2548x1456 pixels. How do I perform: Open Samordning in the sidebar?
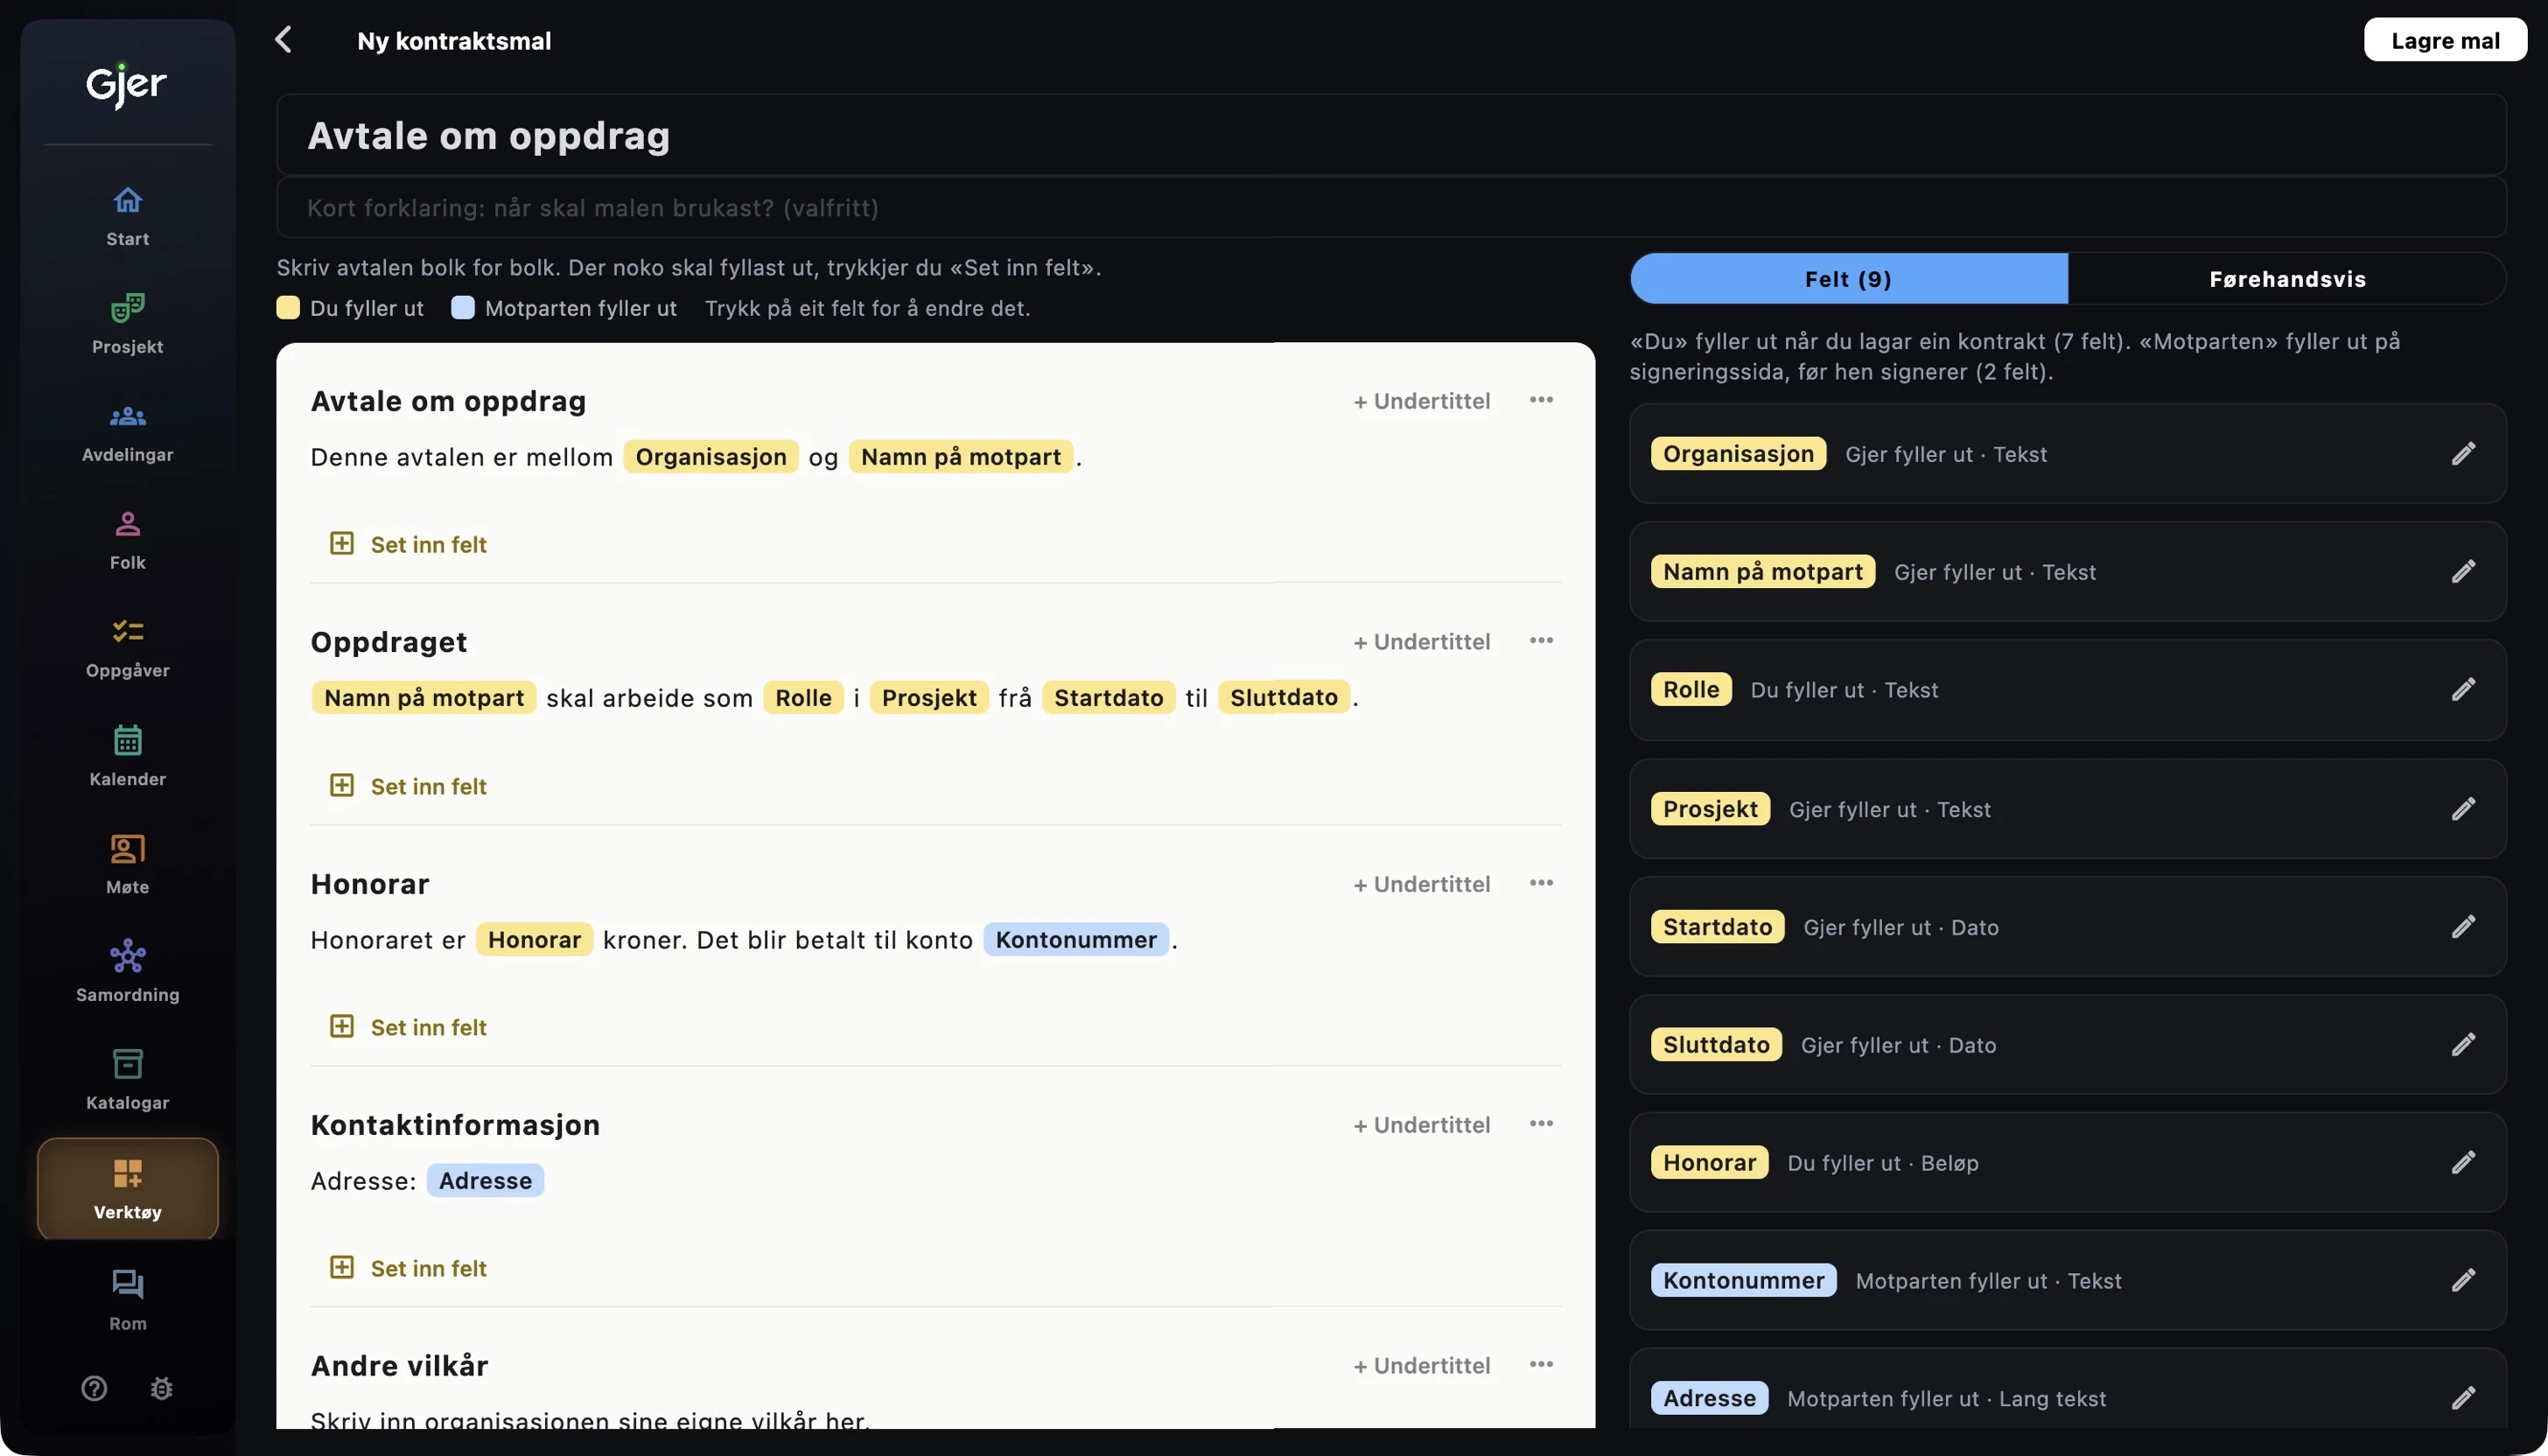click(x=127, y=972)
